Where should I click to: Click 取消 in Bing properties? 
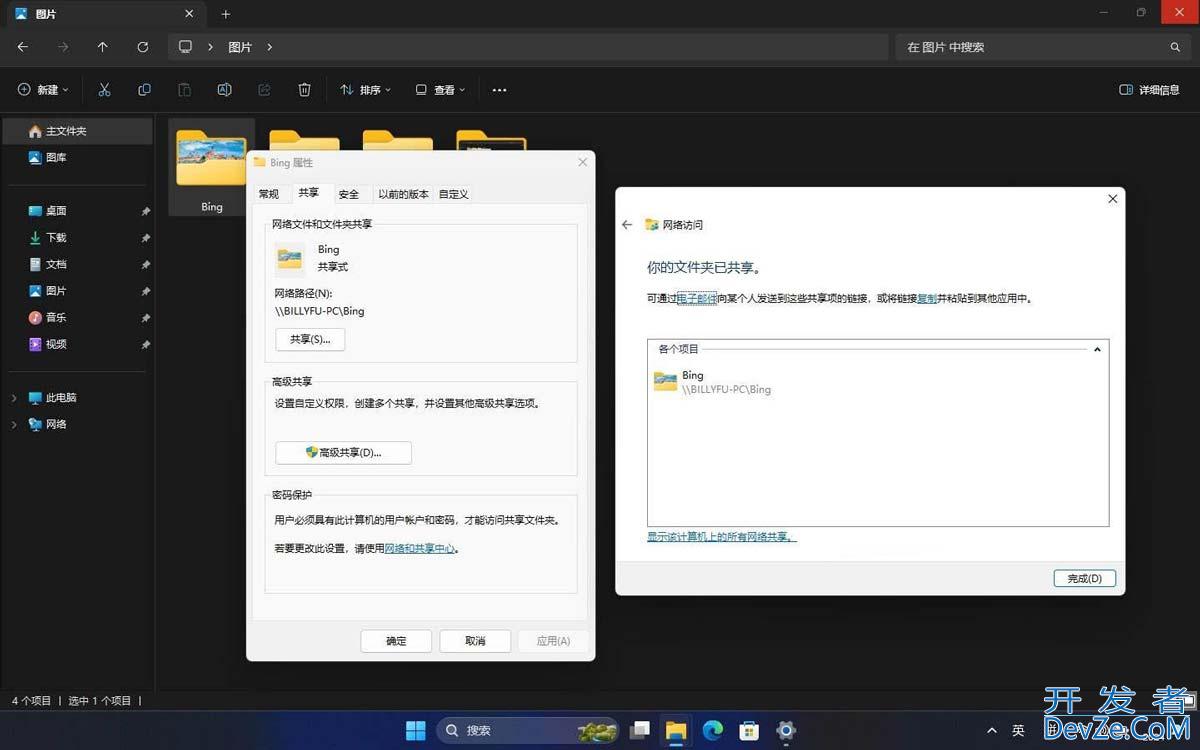coord(475,641)
